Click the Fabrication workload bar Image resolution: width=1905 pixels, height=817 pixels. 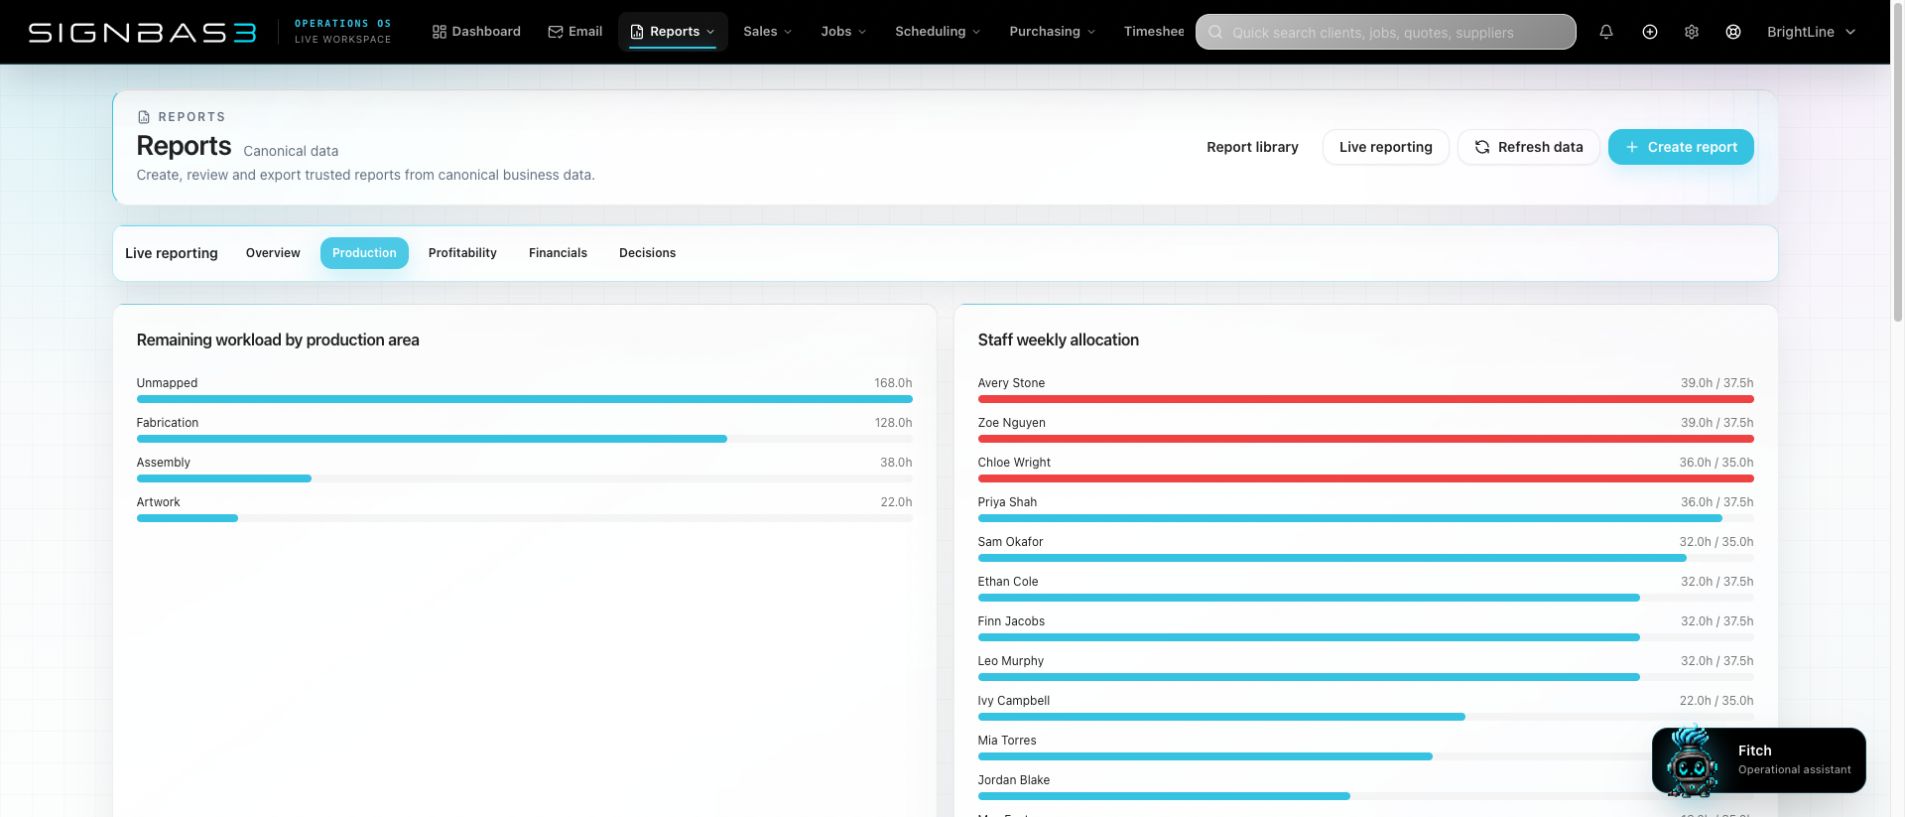click(x=524, y=439)
